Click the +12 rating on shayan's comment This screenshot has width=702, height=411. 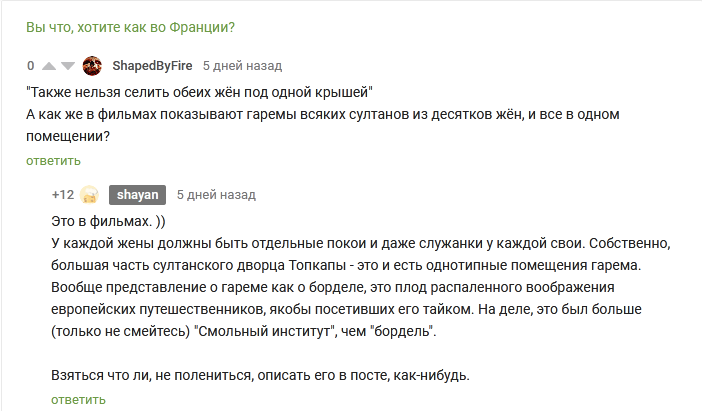pos(63,194)
